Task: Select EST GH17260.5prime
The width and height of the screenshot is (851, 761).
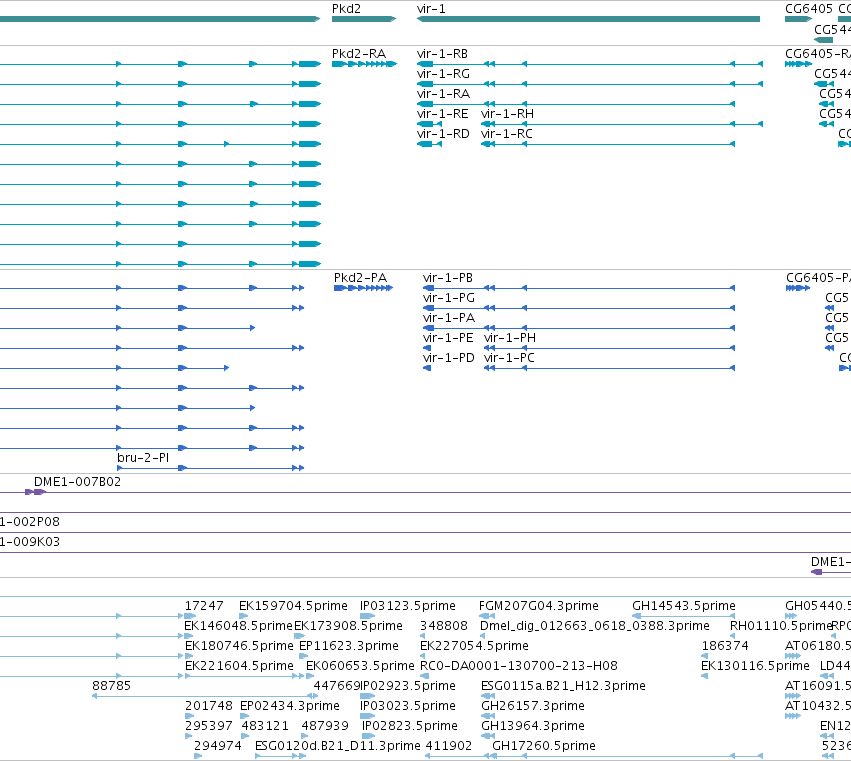Action: tap(544, 747)
